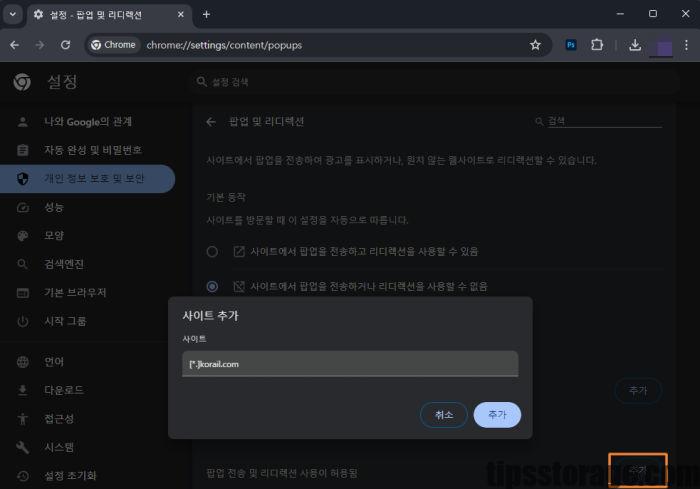Open 기본 브라우저 in the sidebar

pos(88,293)
